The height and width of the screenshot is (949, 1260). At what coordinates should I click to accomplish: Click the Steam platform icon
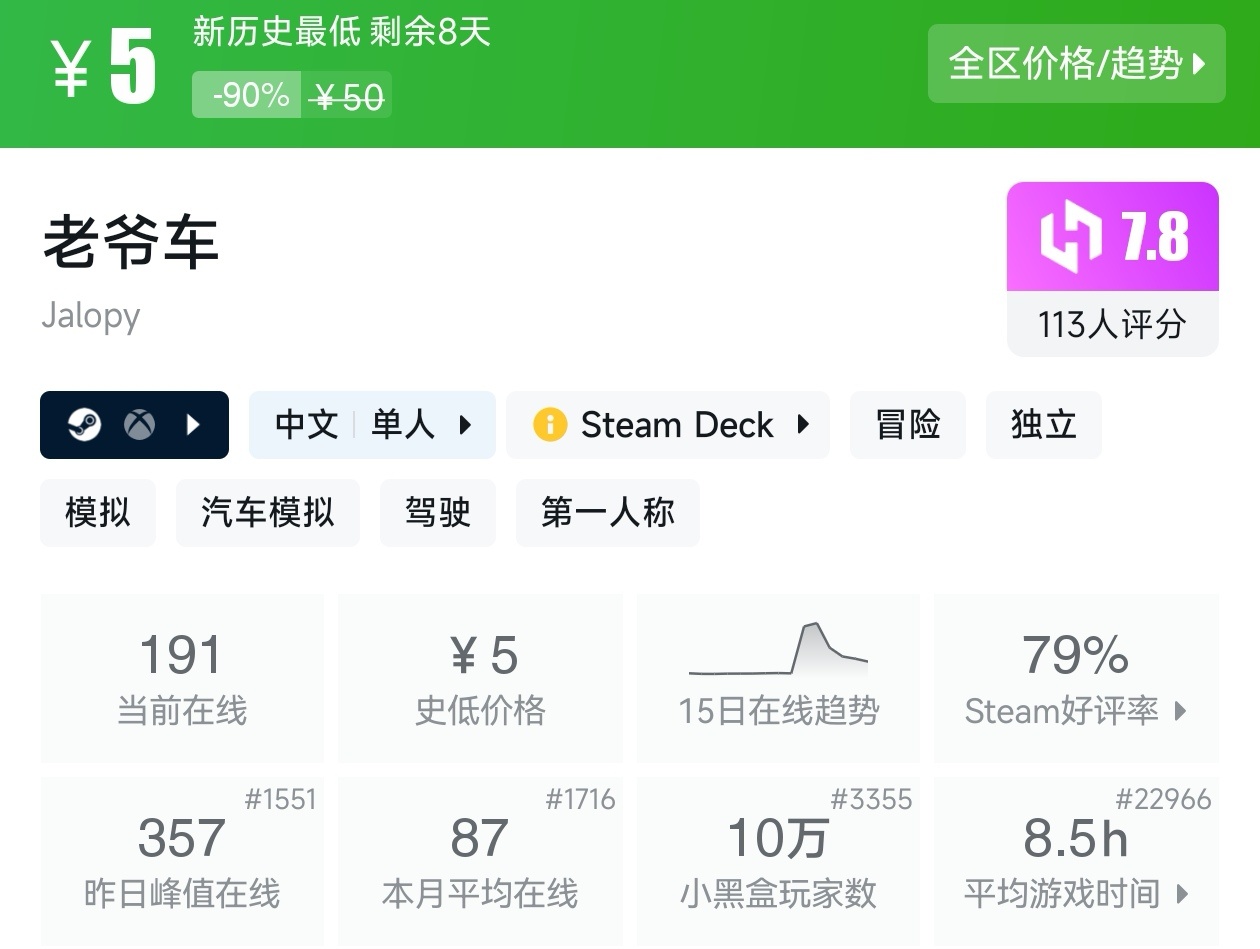pos(84,425)
